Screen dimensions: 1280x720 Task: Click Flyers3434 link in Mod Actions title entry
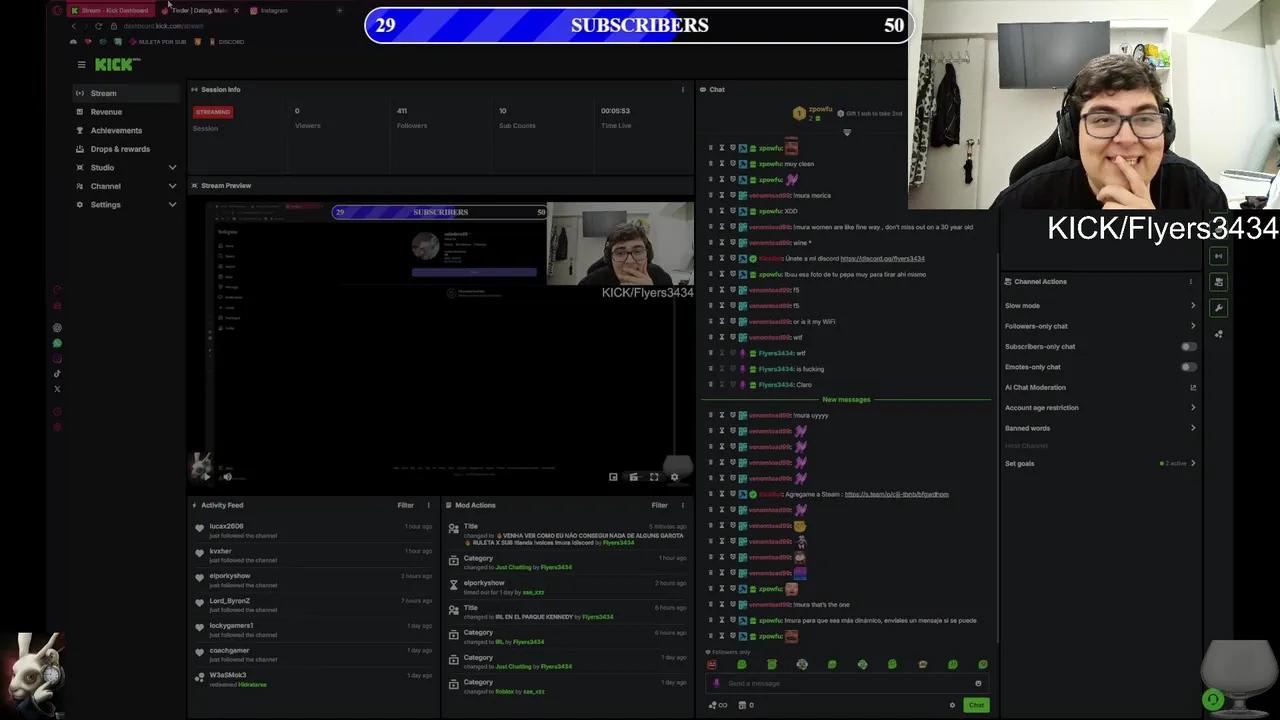pyautogui.click(x=618, y=543)
